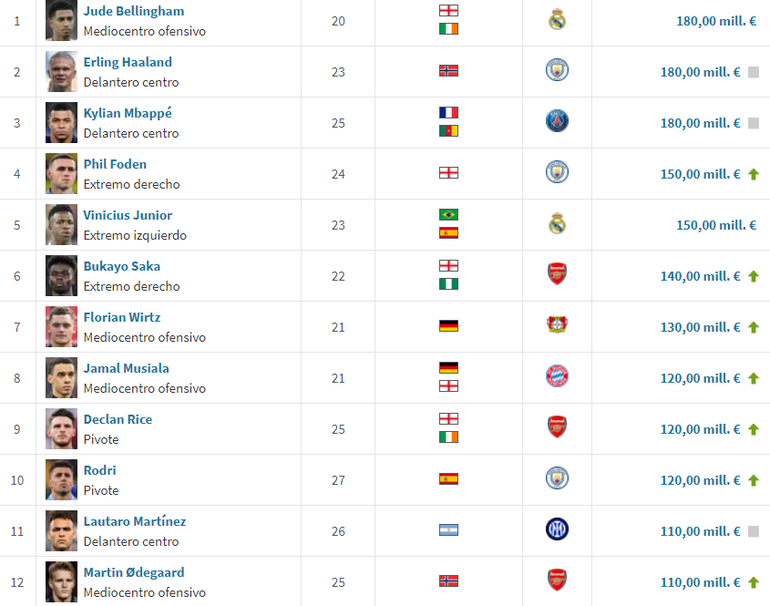Click Real Madrid crest in Jude Bellingham's row

[x=557, y=20]
